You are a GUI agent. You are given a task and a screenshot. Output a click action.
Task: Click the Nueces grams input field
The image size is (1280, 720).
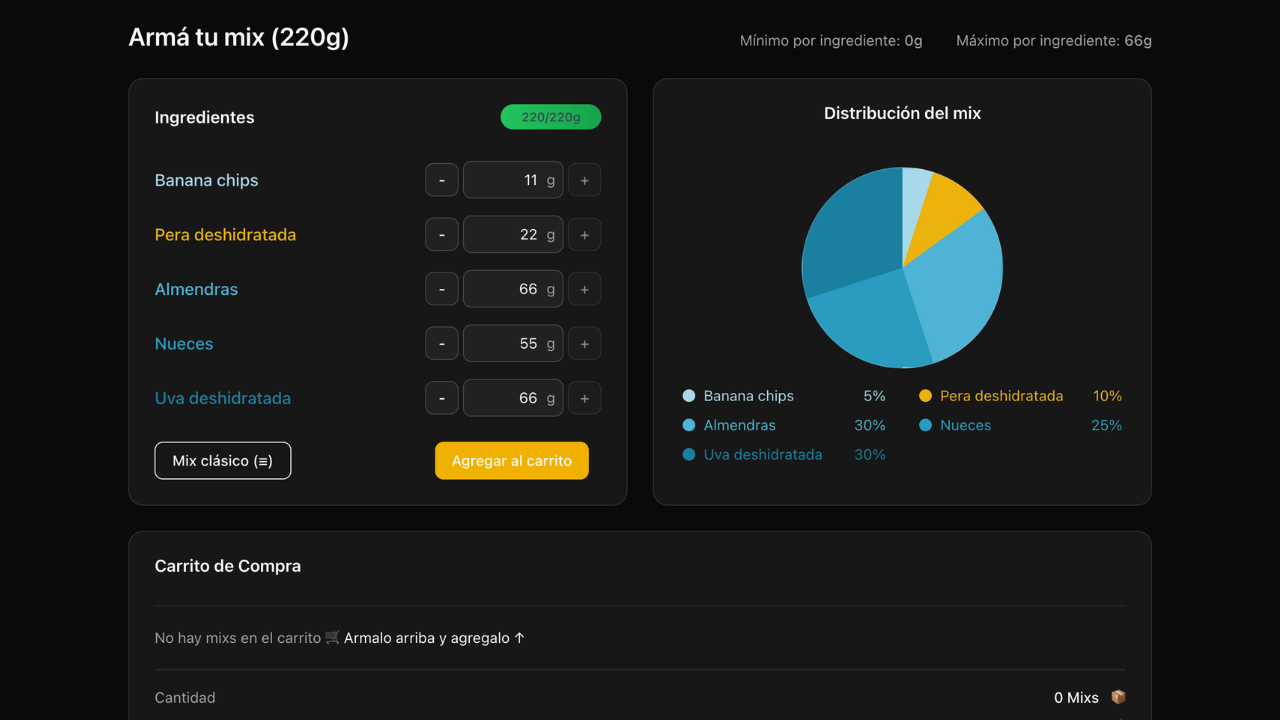(513, 343)
